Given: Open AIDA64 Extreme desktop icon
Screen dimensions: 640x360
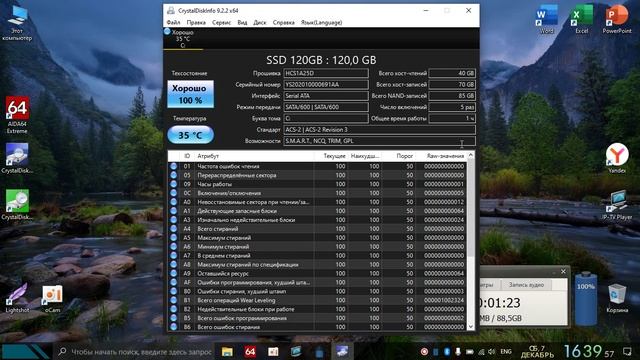Looking at the screenshot, I should click(x=17, y=115).
